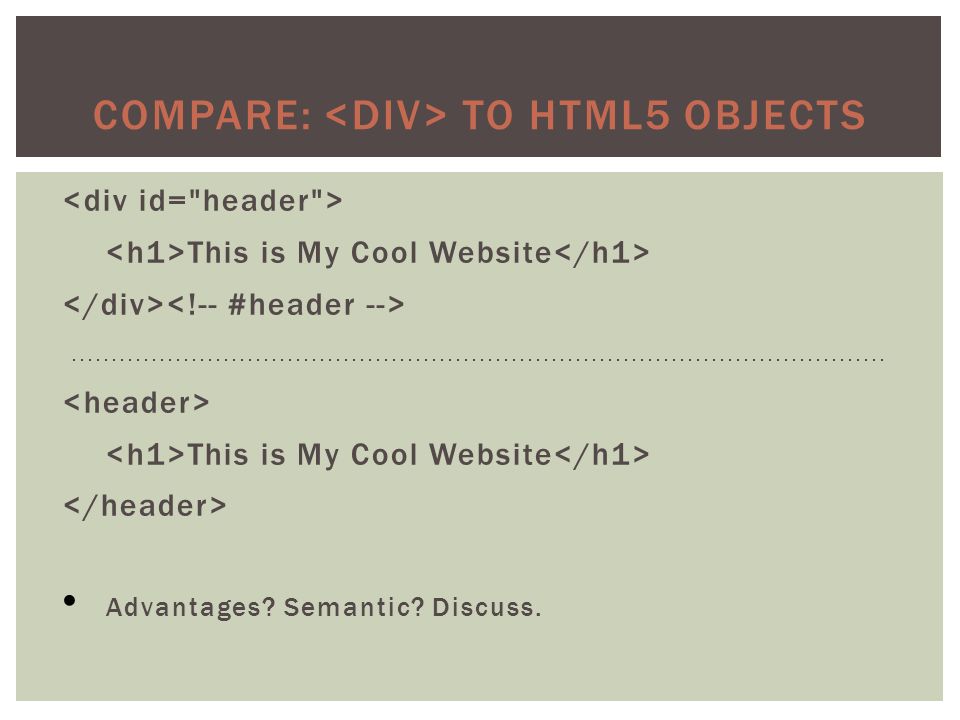This screenshot has height=720, width=960.
Task: Select the opening <header> tag line
Action: (137, 403)
